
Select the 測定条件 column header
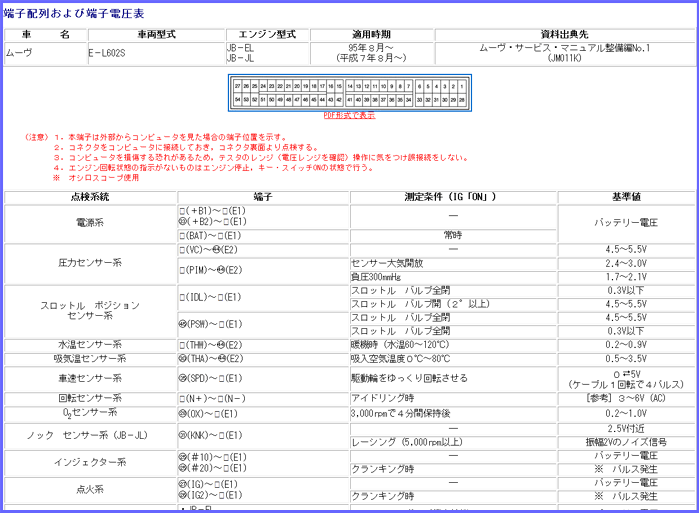pos(452,196)
